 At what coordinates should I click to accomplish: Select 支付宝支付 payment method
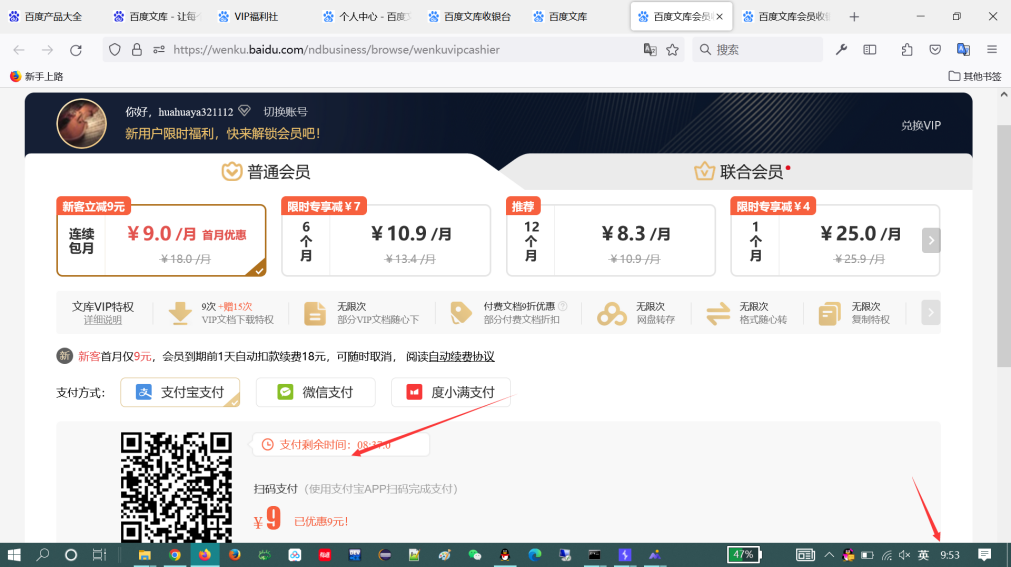pyautogui.click(x=180, y=392)
